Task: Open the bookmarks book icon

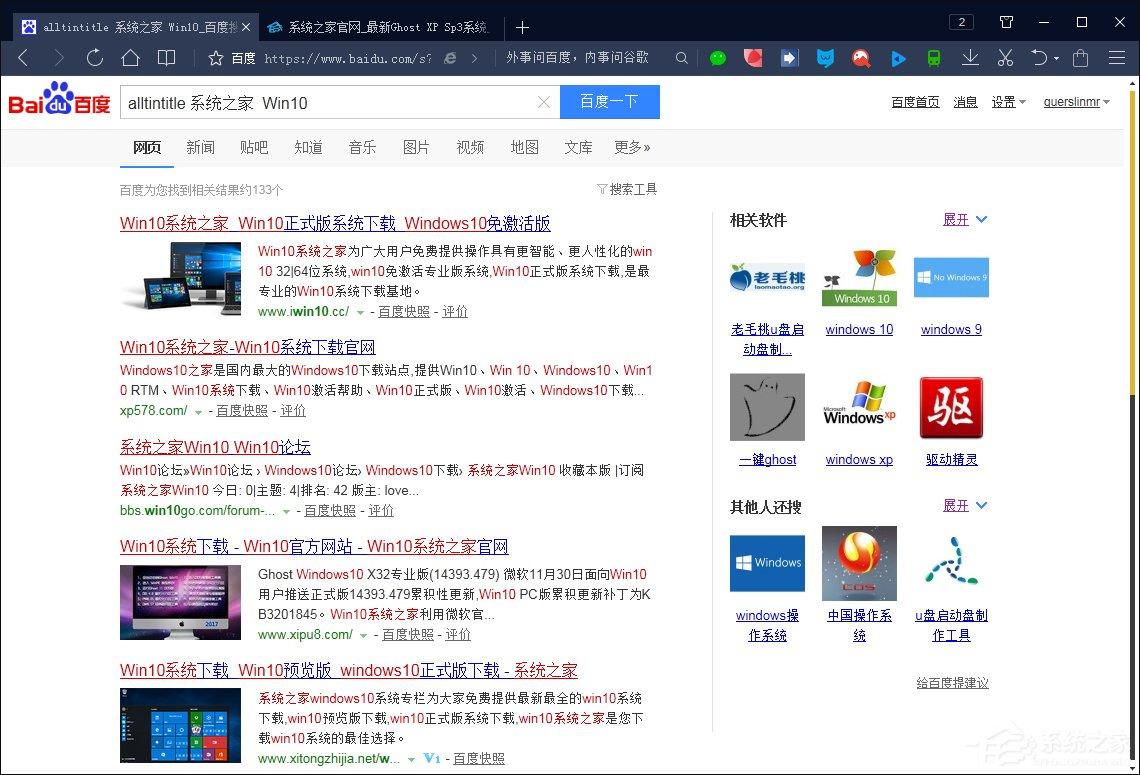Action: tap(166, 58)
